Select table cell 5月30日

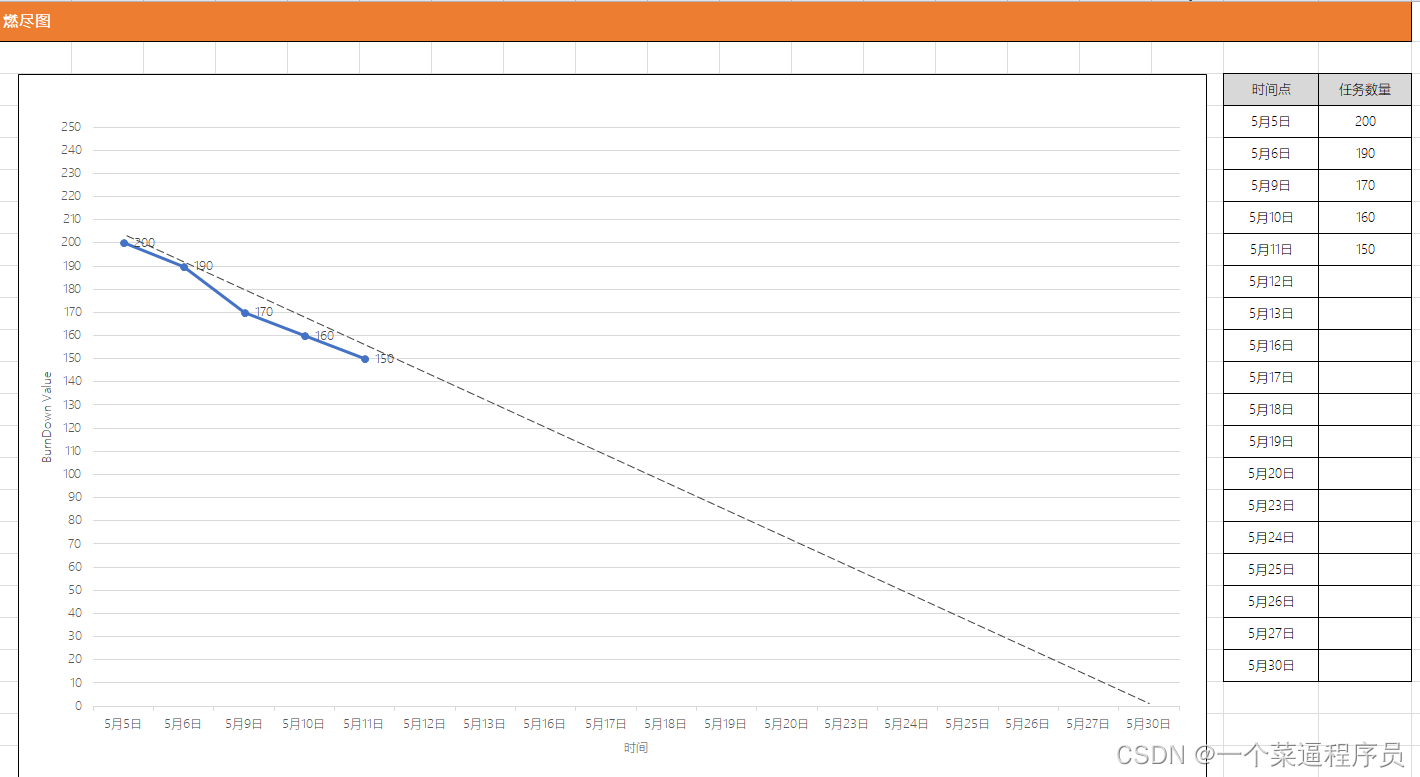(1271, 665)
